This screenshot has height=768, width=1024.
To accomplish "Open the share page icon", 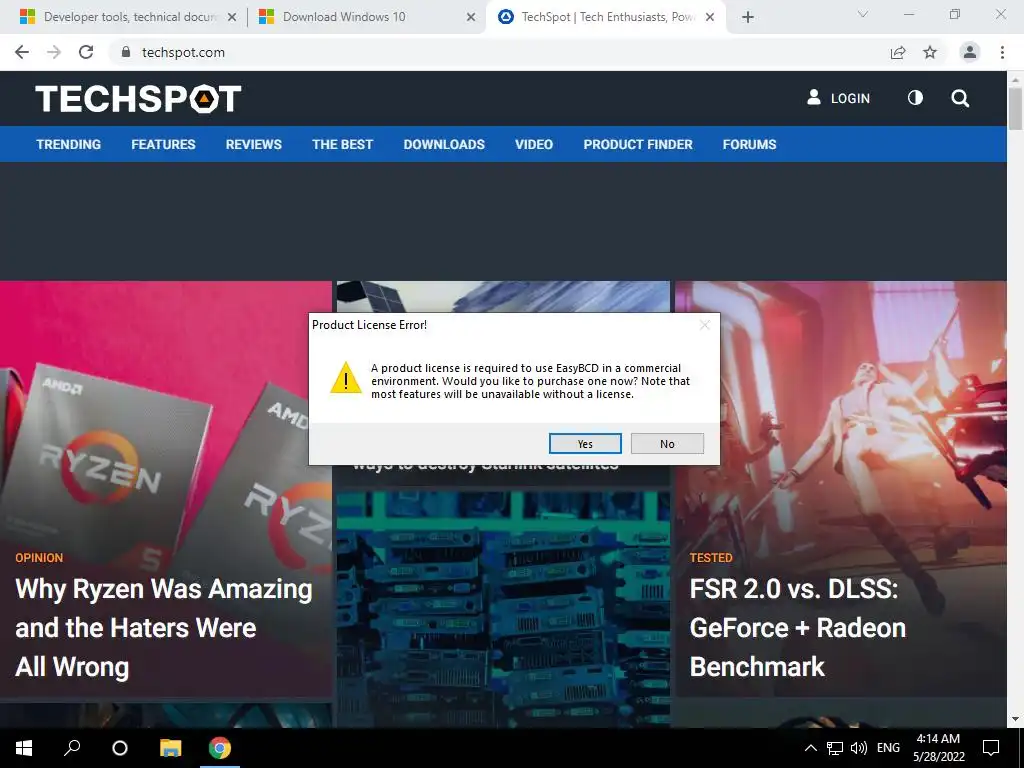I will [898, 52].
